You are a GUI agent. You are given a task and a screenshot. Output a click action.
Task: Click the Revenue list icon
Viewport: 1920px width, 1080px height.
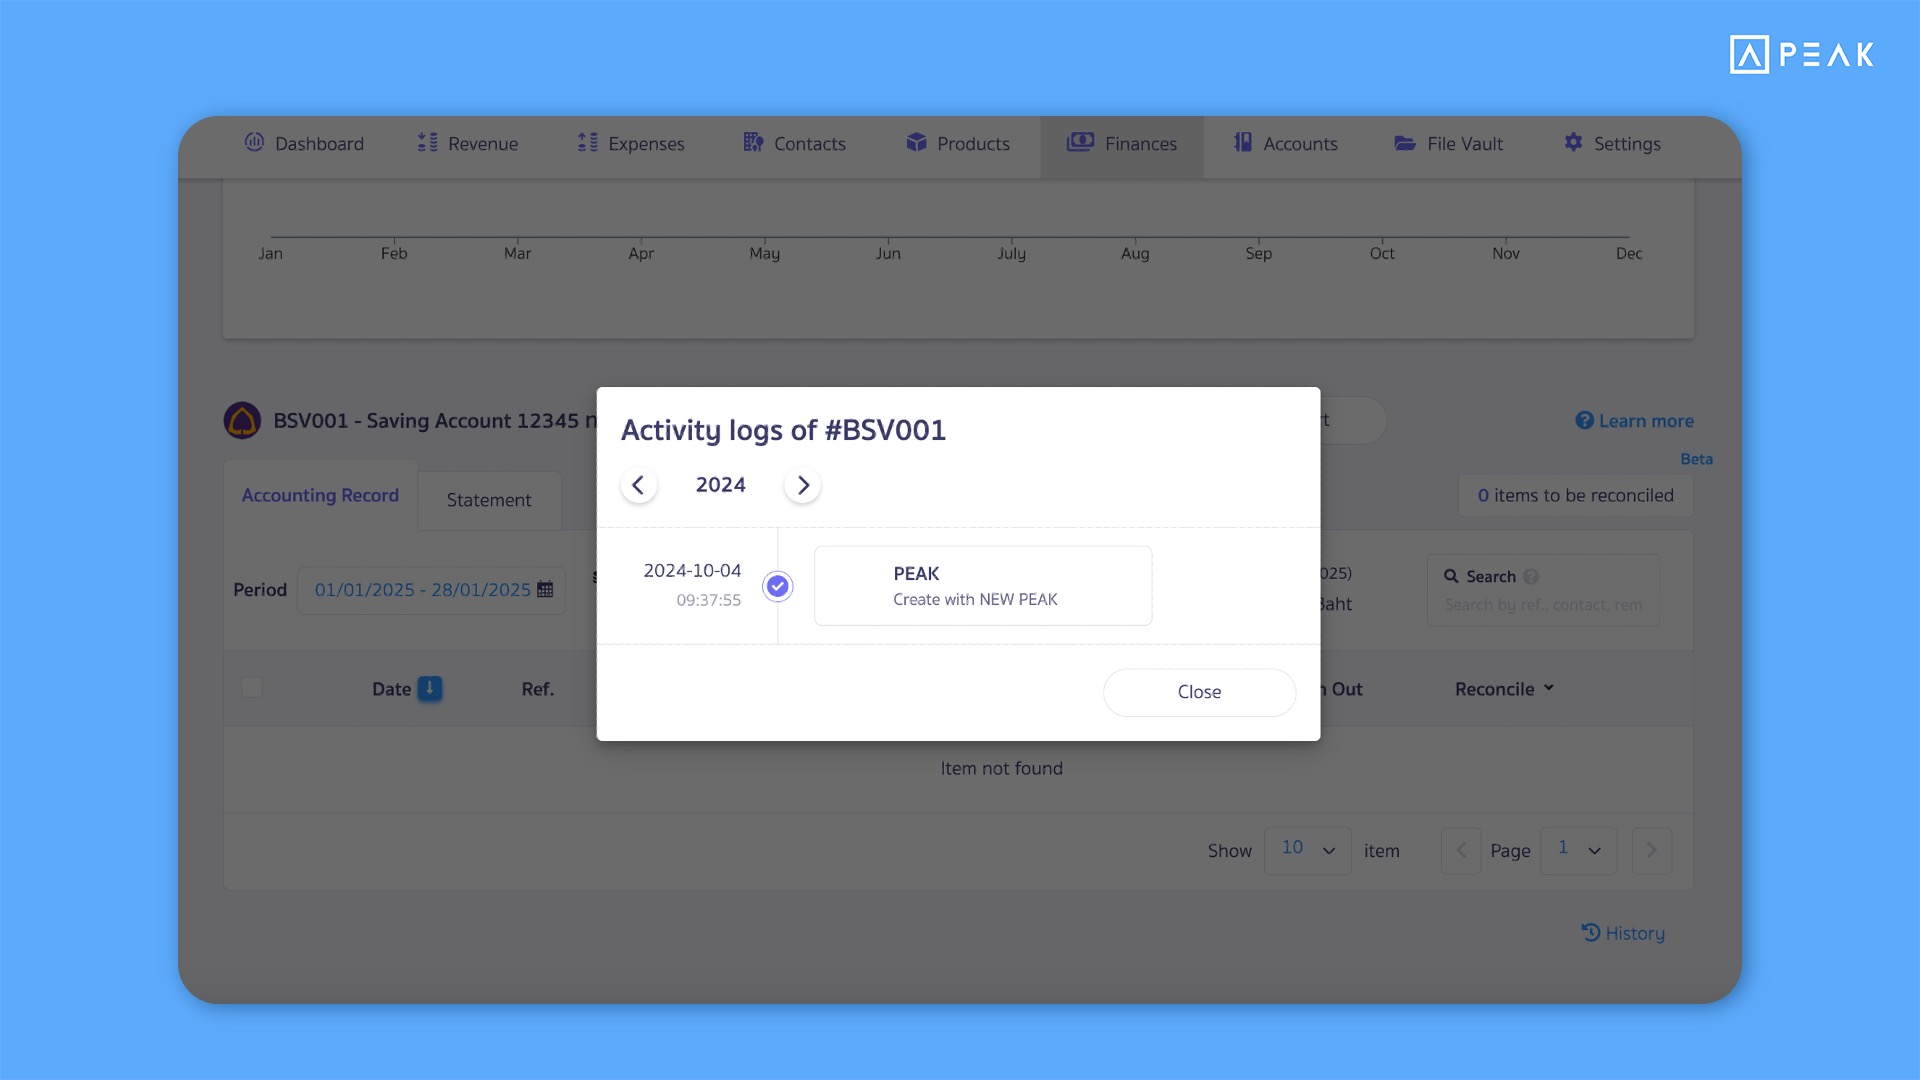[428, 142]
